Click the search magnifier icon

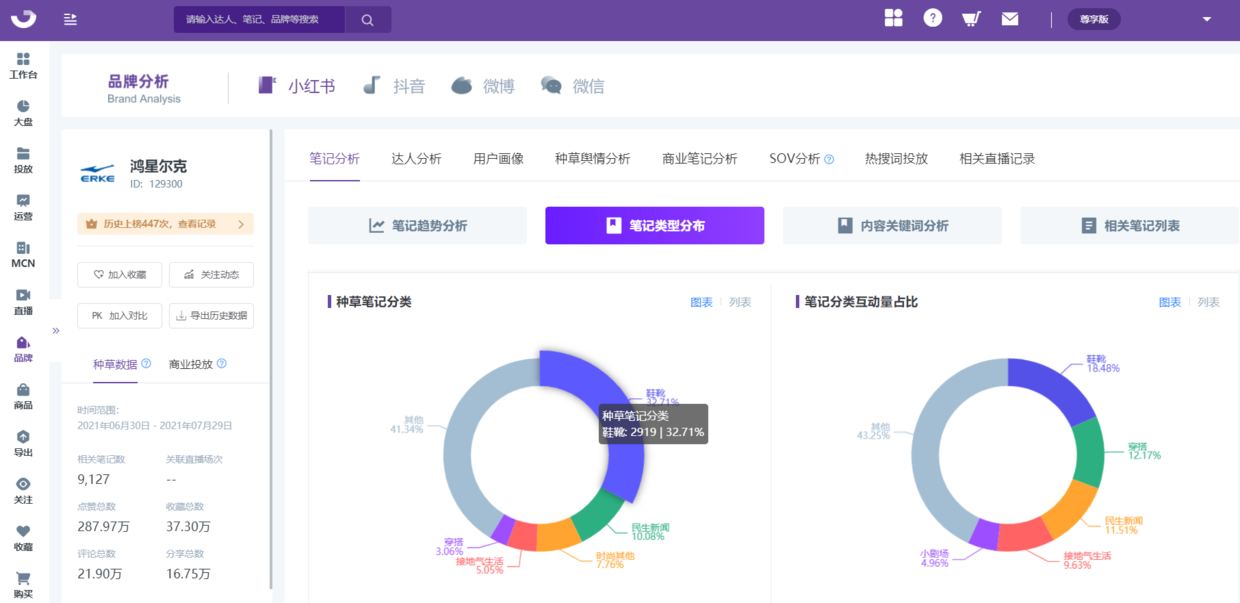pos(367,20)
